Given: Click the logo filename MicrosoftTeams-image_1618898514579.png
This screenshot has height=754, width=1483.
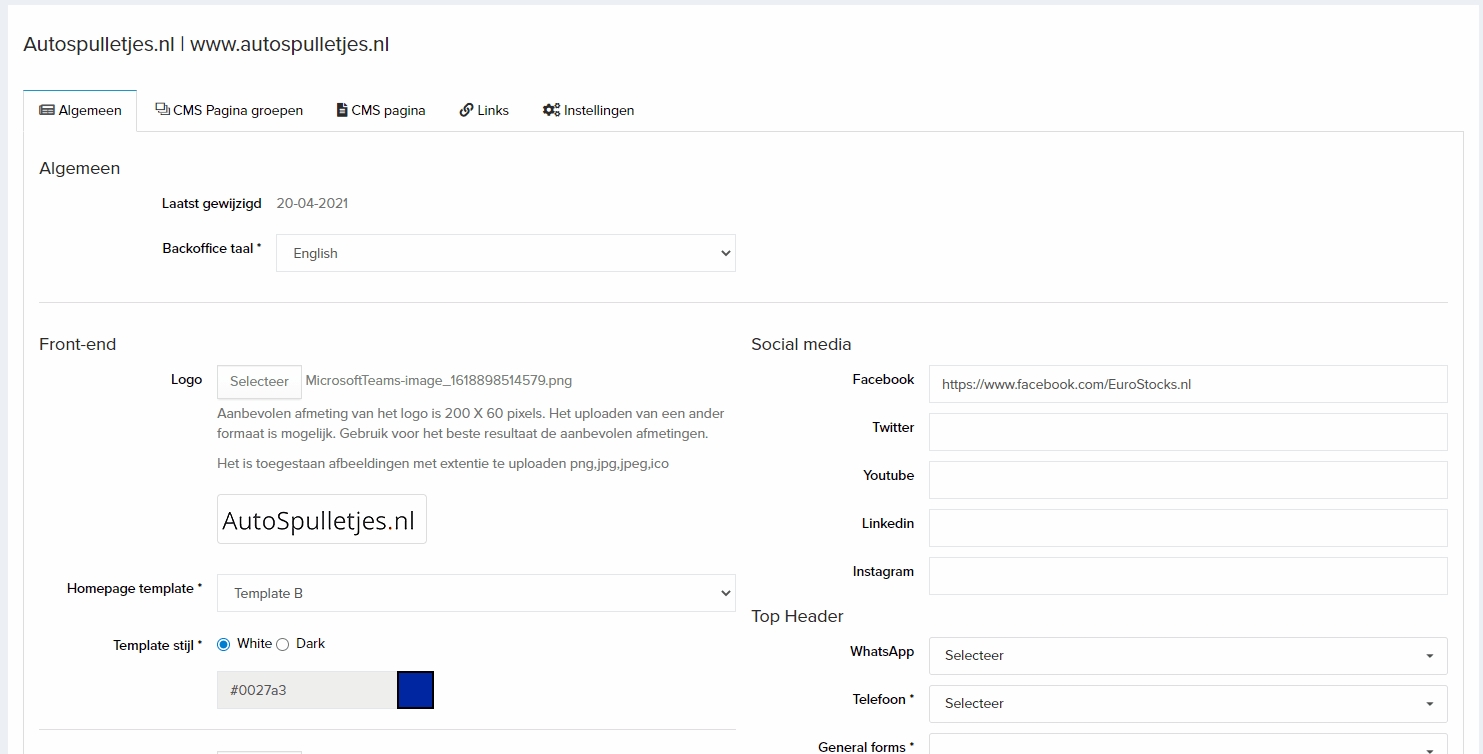Looking at the screenshot, I should point(439,380).
